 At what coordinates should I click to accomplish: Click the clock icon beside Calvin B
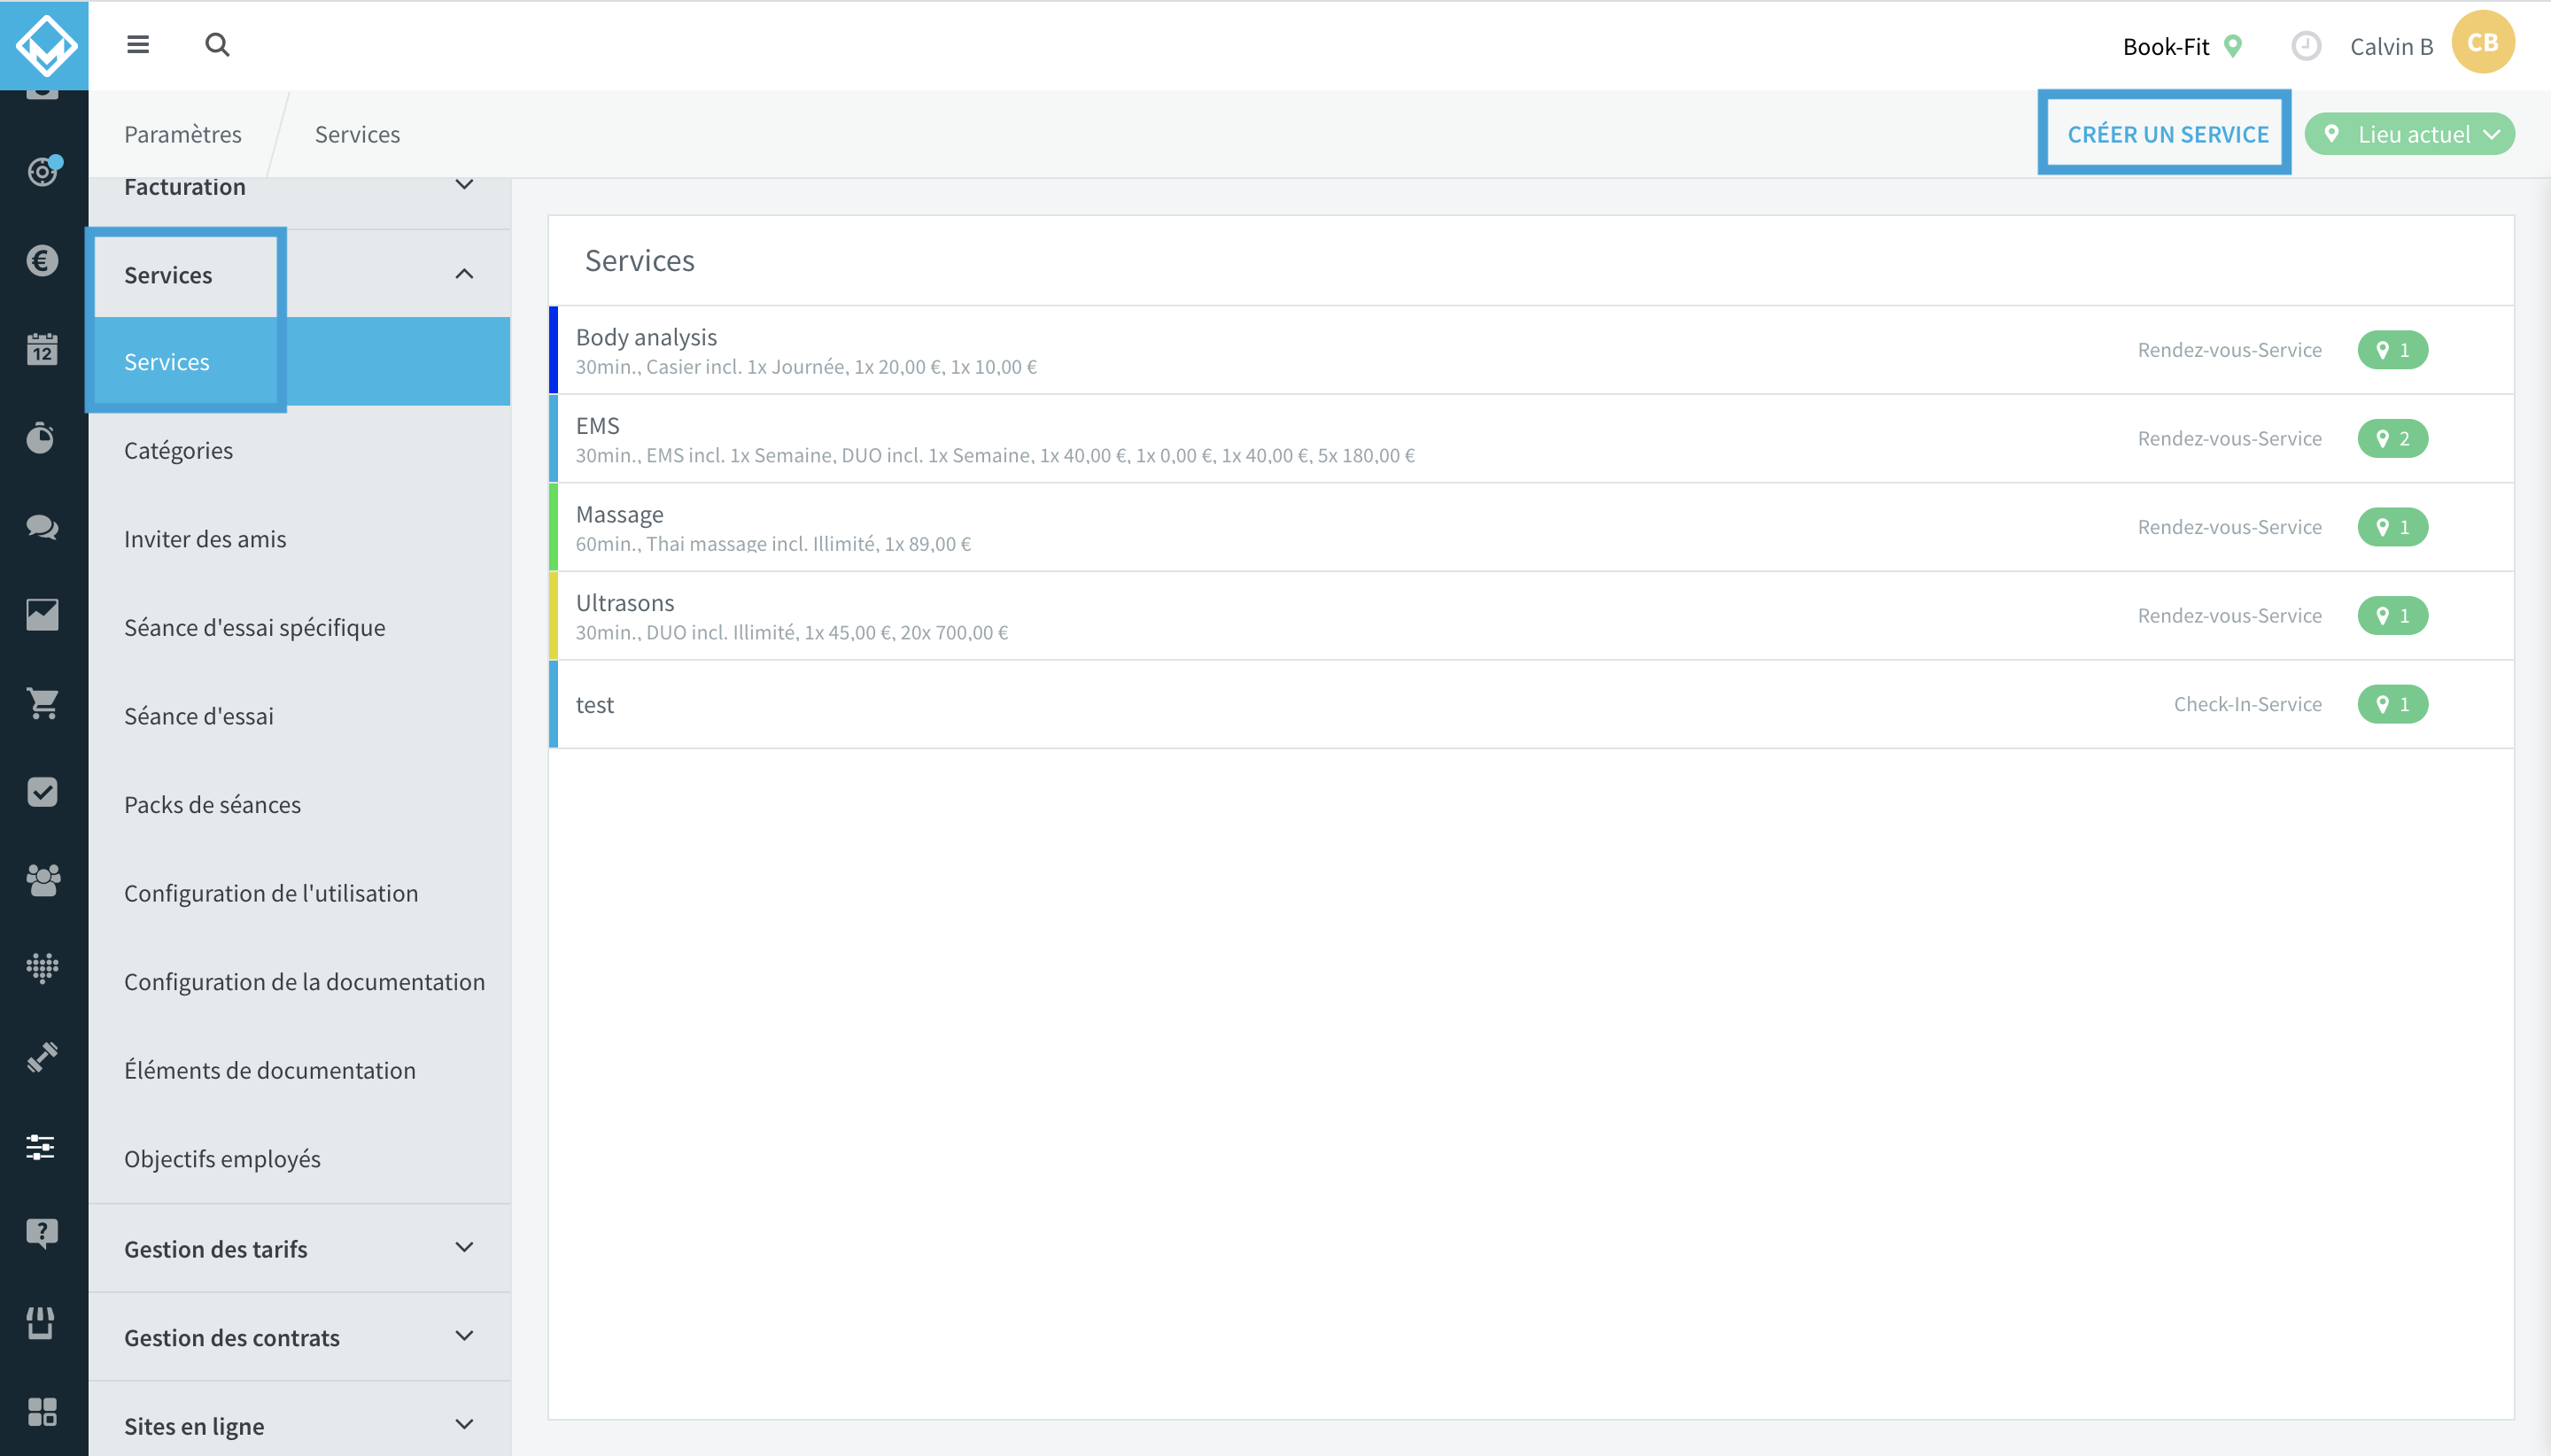pos(2305,46)
